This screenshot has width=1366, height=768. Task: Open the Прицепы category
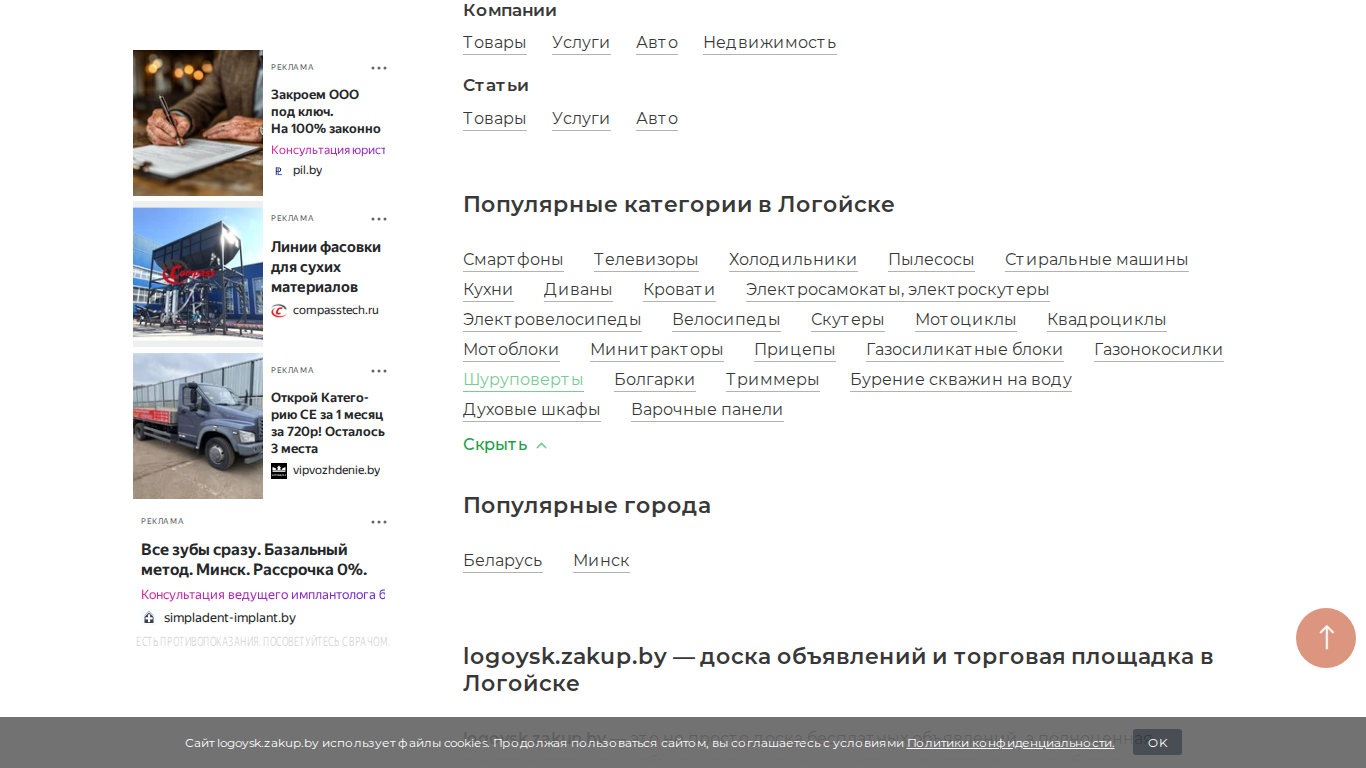pyautogui.click(x=795, y=350)
